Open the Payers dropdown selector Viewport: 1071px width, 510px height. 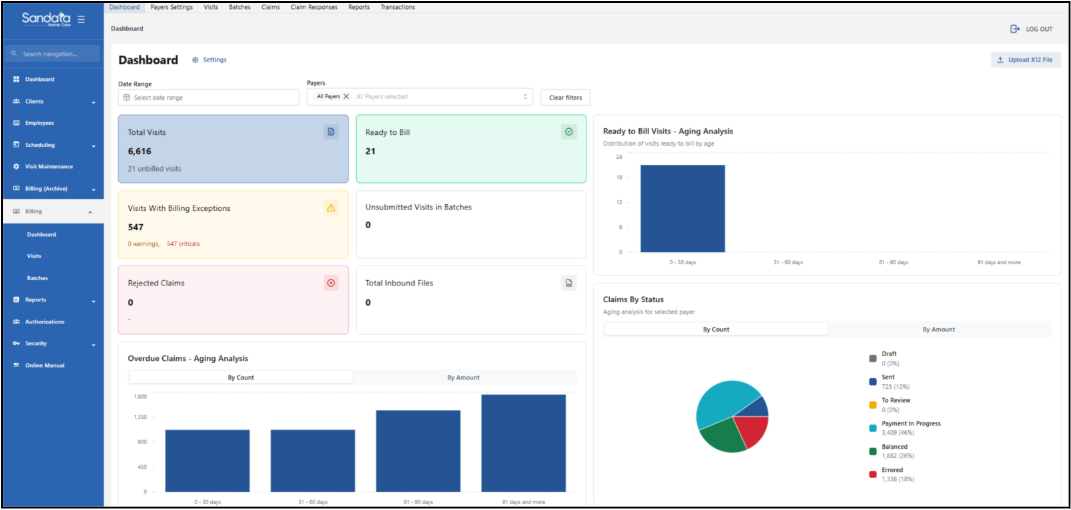[525, 97]
